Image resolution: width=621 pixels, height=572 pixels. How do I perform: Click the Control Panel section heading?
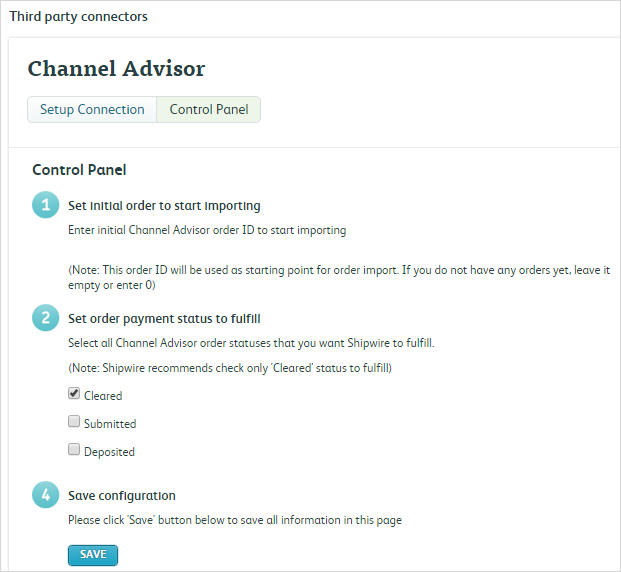pos(79,170)
